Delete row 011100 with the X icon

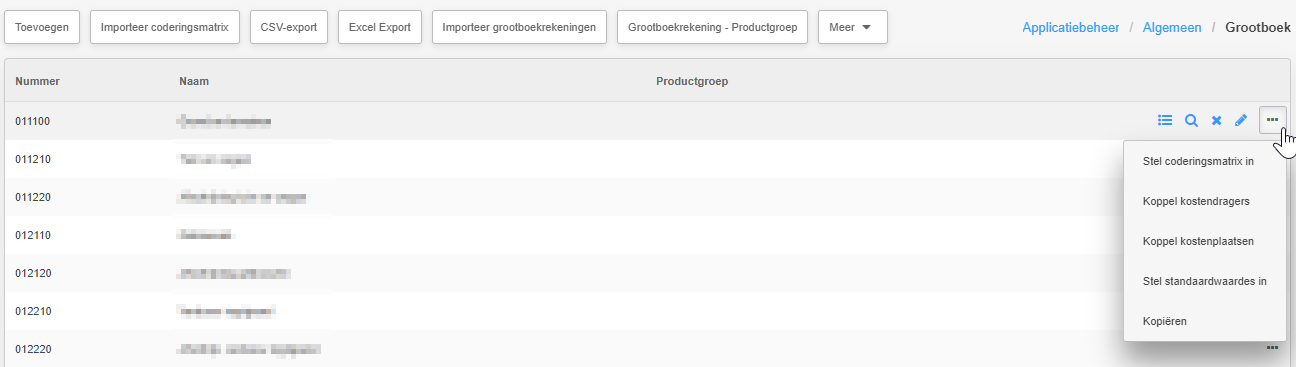pyautogui.click(x=1217, y=120)
